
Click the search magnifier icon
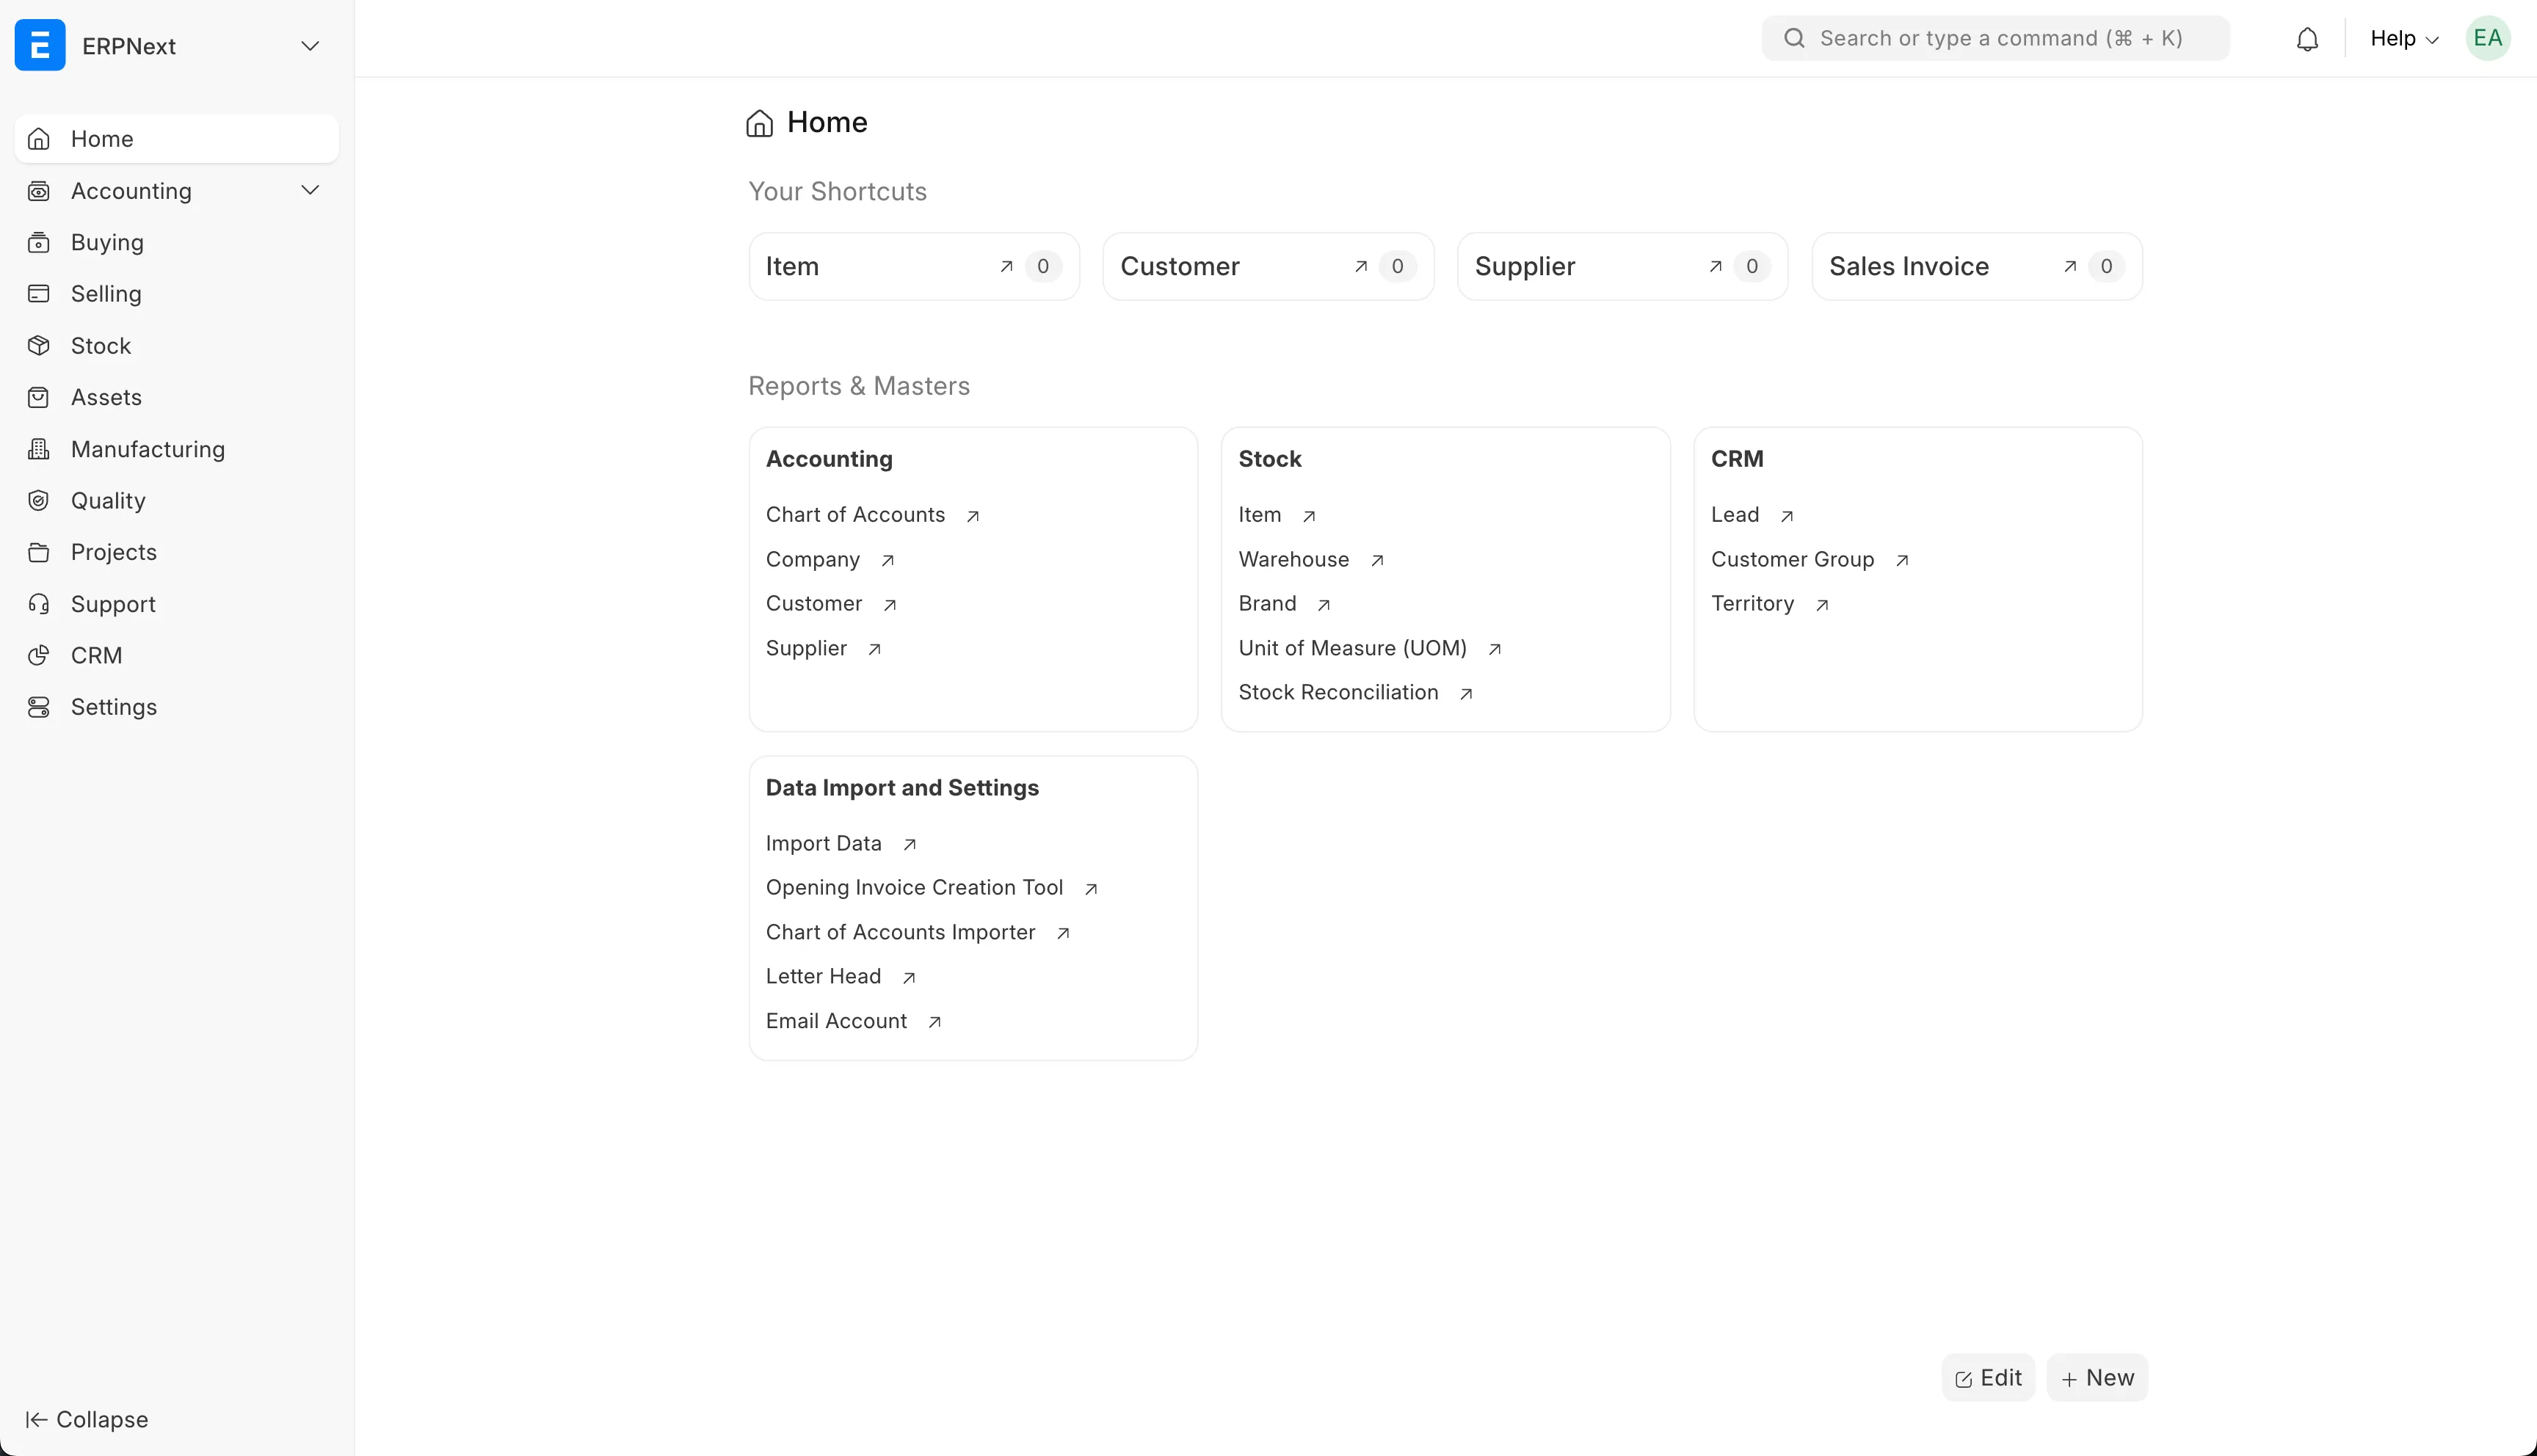pyautogui.click(x=1794, y=38)
